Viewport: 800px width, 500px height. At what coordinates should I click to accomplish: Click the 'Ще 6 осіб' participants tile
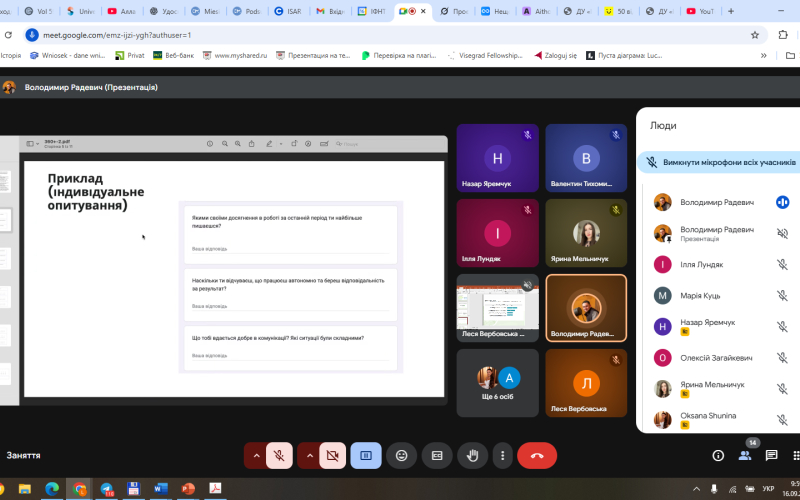pyautogui.click(x=497, y=383)
